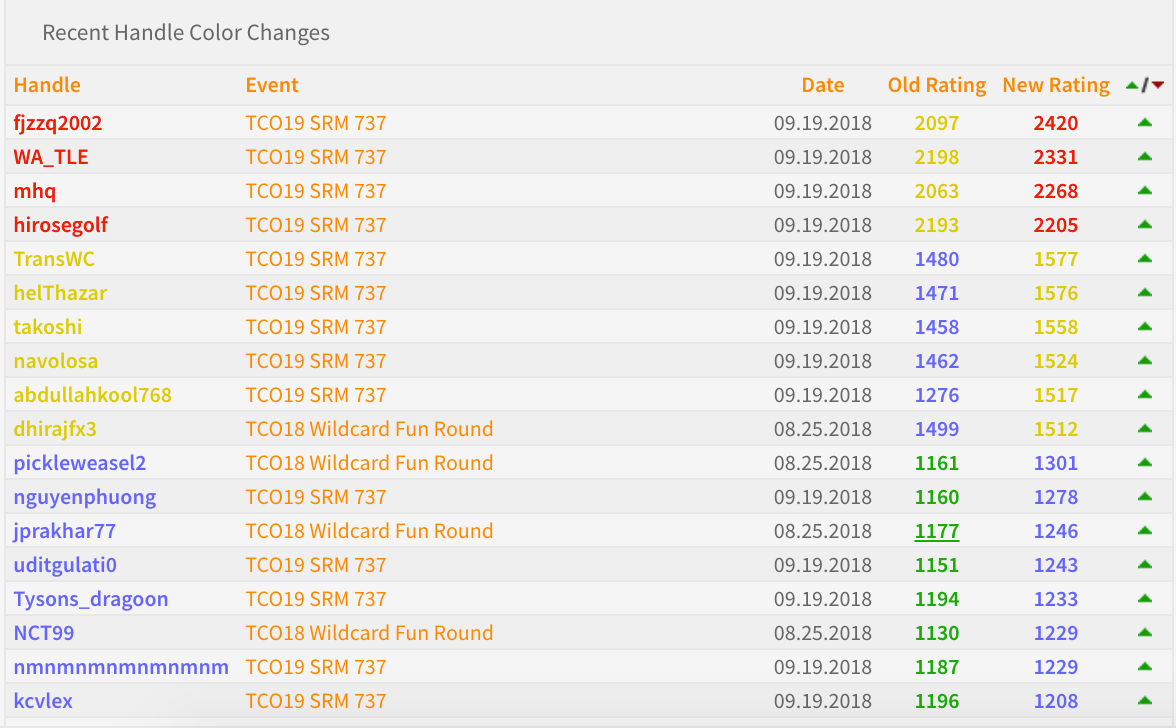
Task: Sort by the Date column header
Action: pyautogui.click(x=823, y=85)
